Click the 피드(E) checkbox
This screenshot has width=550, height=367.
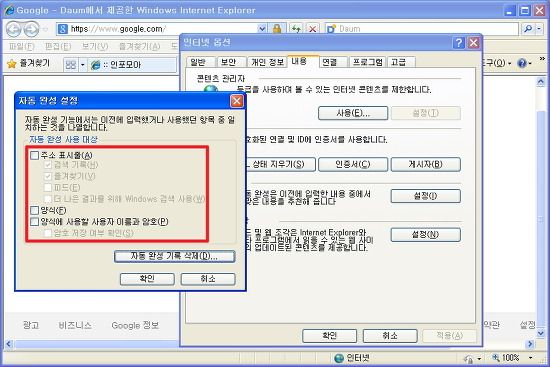point(48,188)
